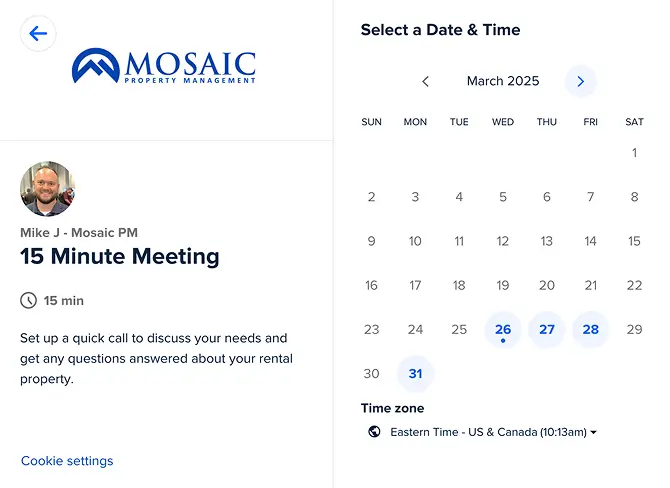Click the back arrow button
670x488 pixels.
(x=38, y=33)
